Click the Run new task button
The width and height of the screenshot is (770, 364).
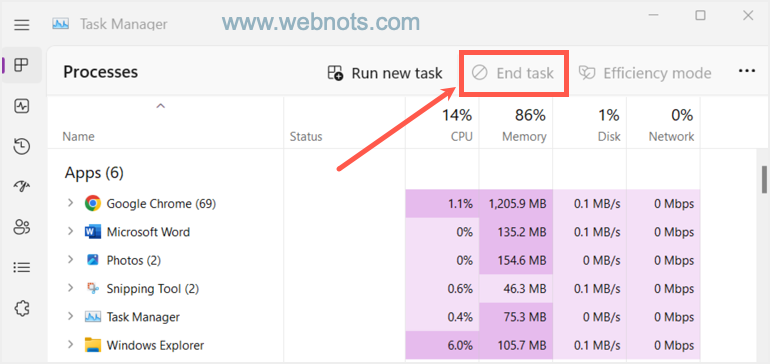point(385,73)
